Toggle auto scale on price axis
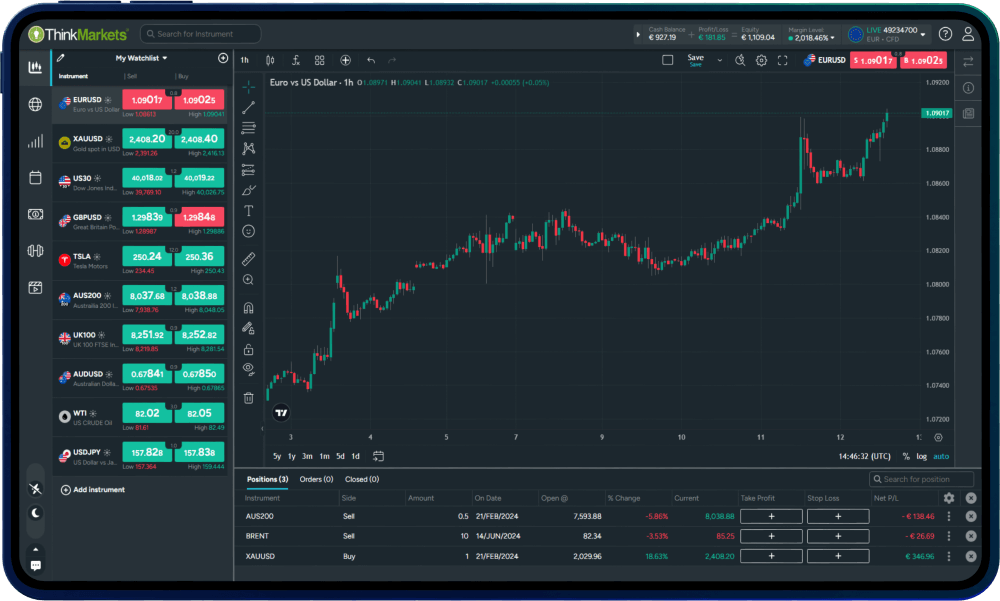This screenshot has height=601, width=1000. pos(941,456)
